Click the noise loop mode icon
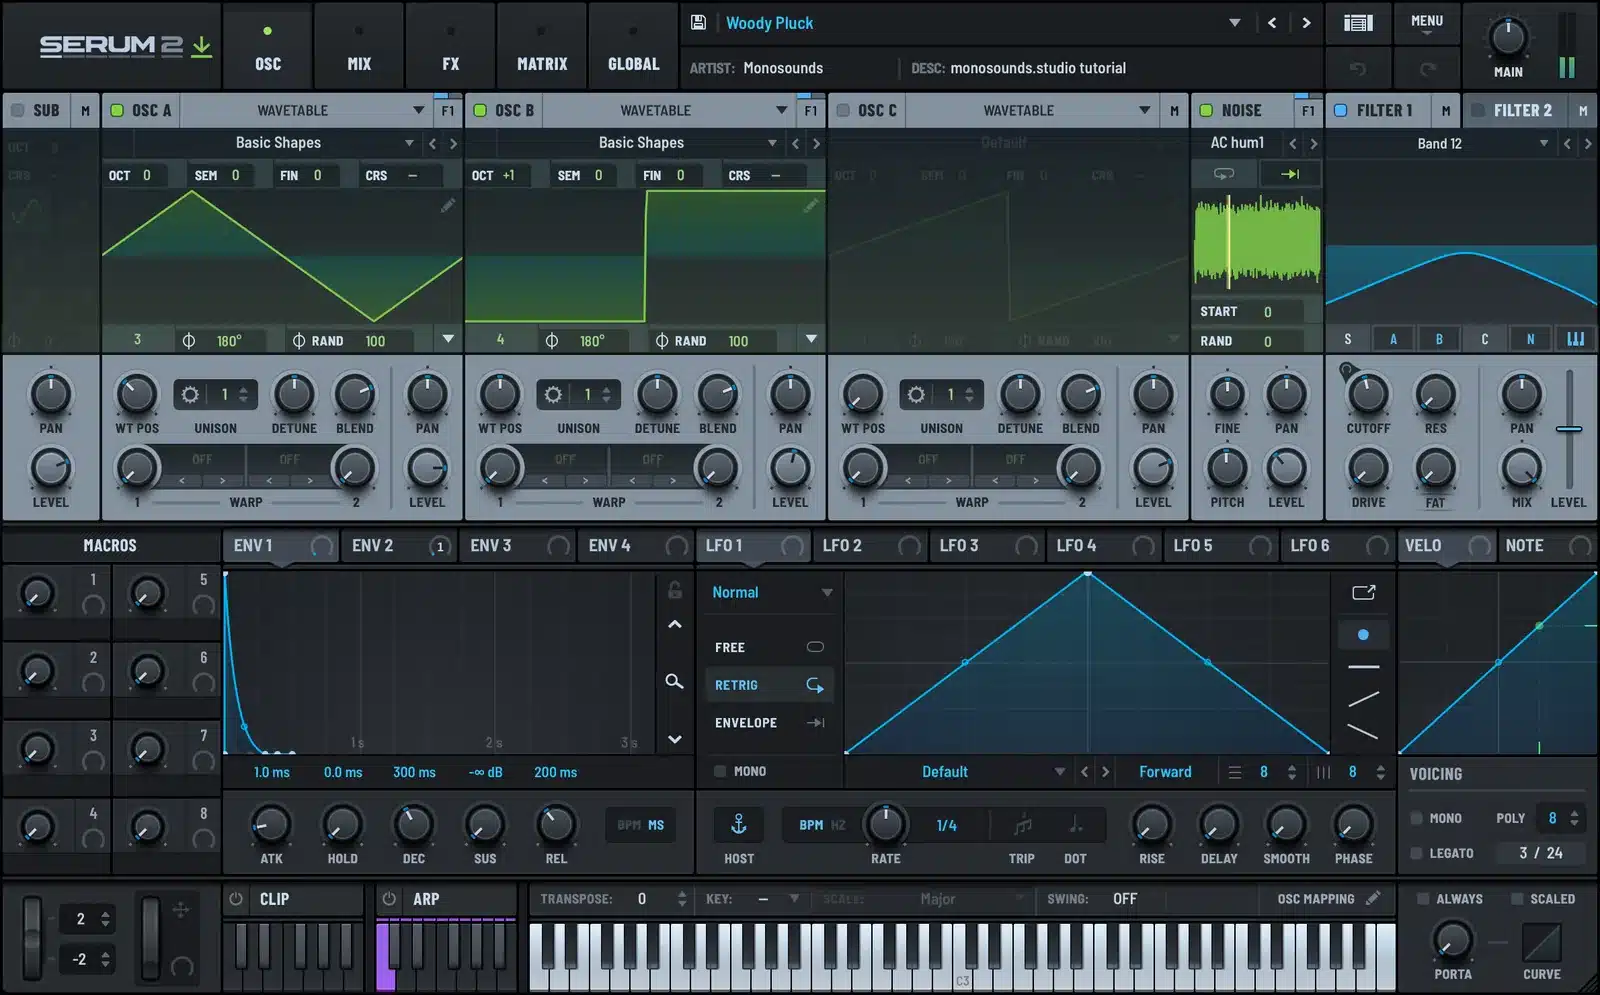 click(1224, 174)
